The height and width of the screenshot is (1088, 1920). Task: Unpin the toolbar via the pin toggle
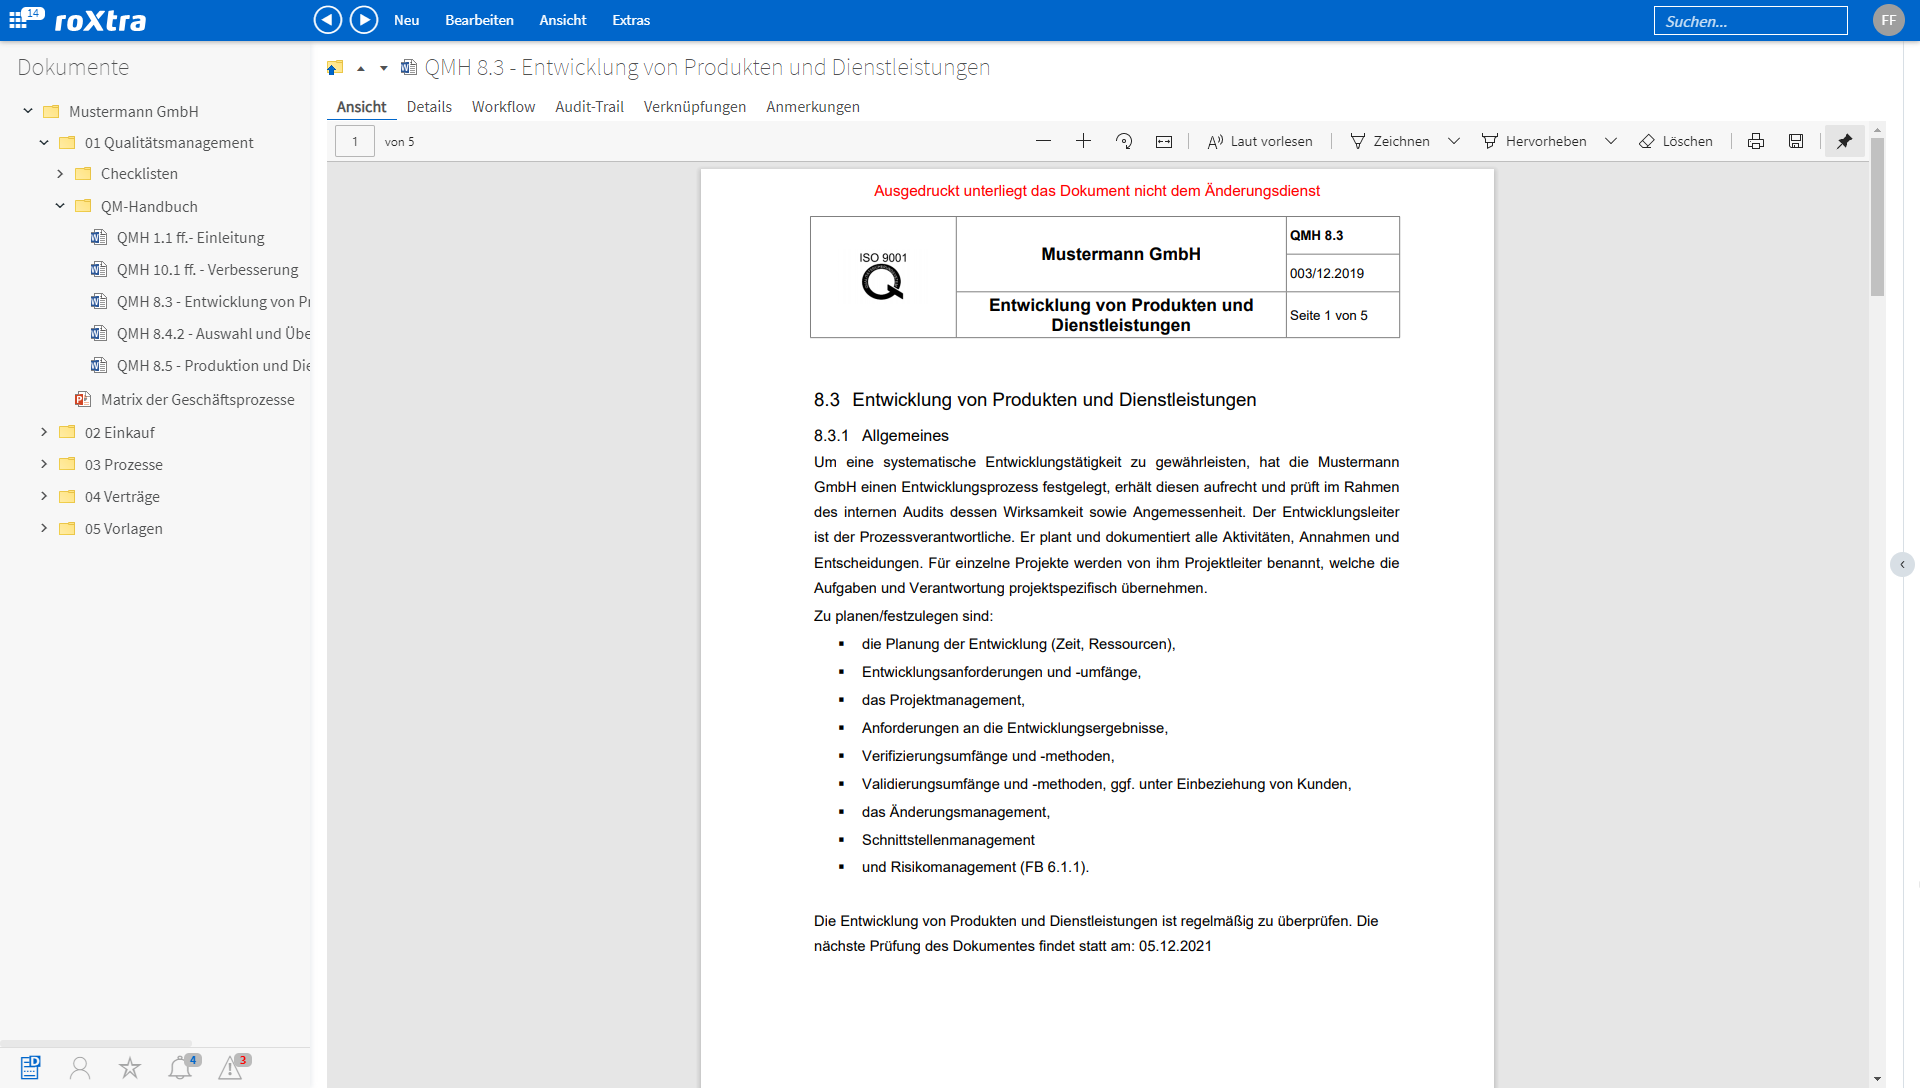(1844, 141)
